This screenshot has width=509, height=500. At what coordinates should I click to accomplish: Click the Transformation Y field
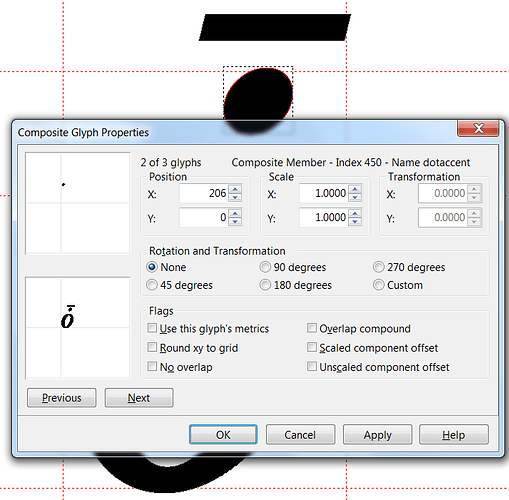(443, 218)
